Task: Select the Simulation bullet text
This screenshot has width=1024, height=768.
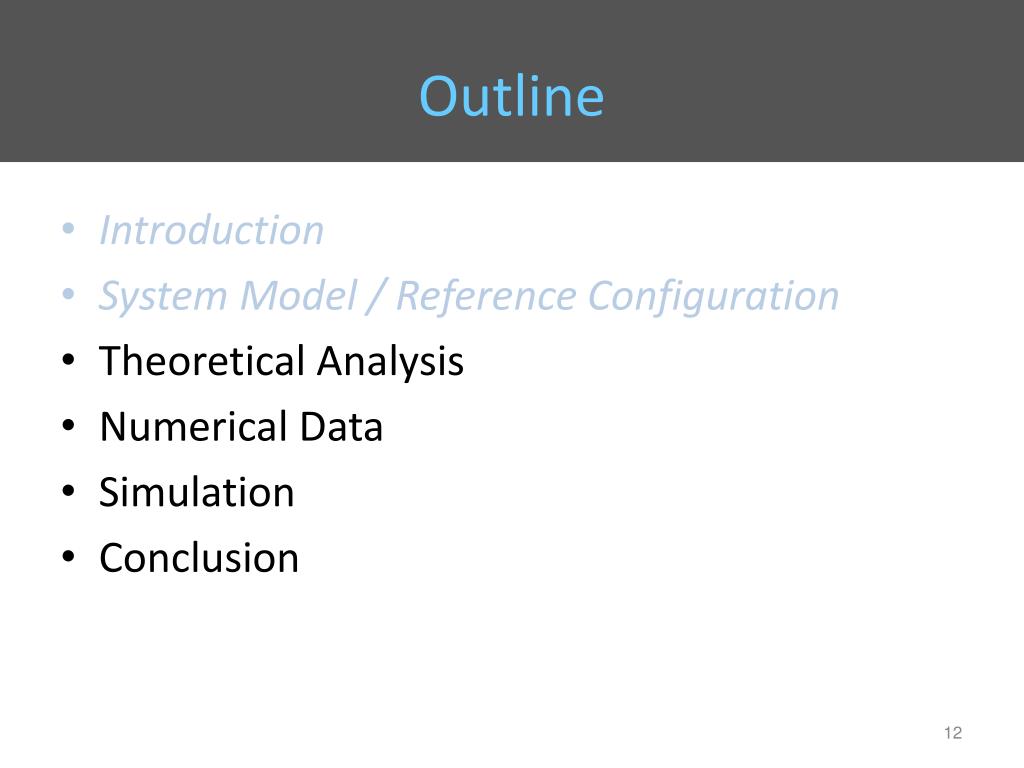Action: click(x=197, y=492)
